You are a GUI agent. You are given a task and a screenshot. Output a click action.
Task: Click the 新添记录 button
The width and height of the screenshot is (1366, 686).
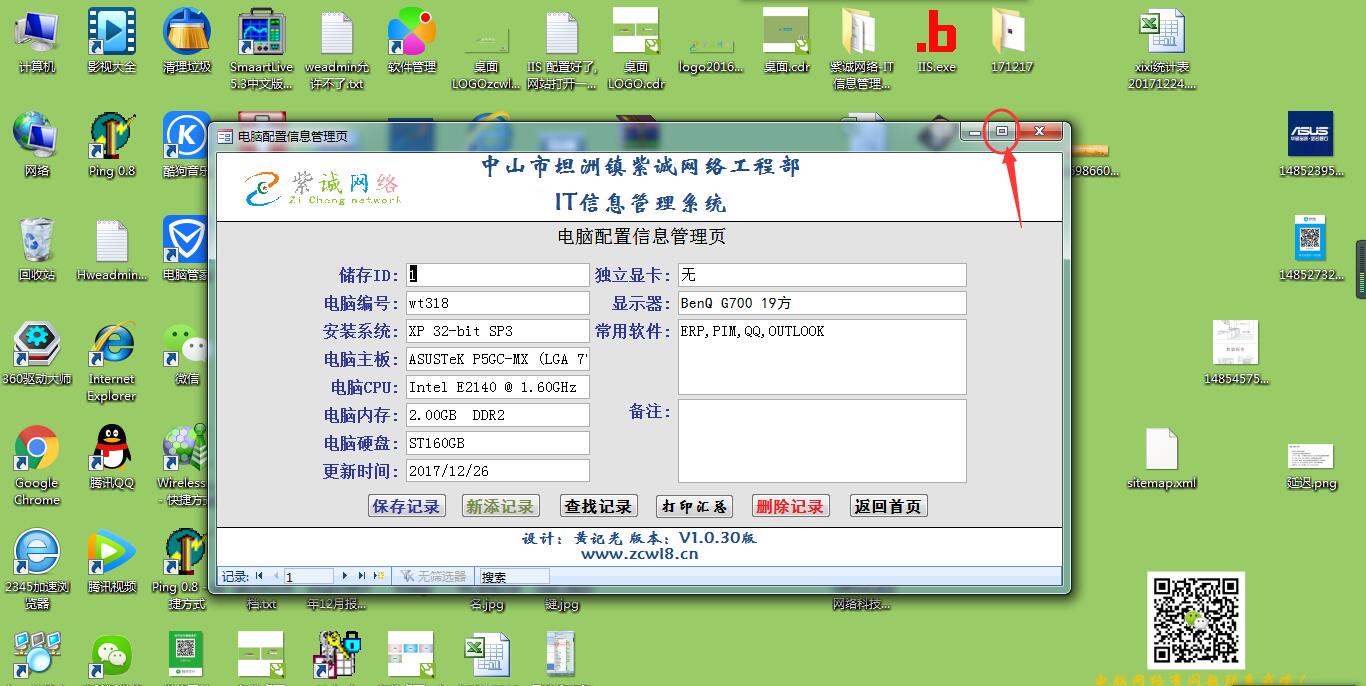500,506
